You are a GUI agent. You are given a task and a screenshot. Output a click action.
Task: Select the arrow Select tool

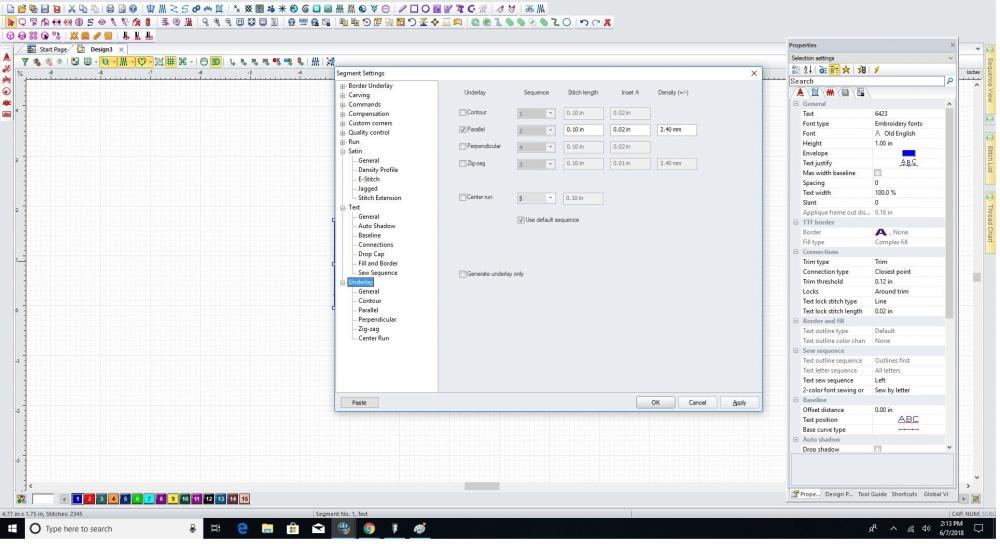tap(9, 21)
